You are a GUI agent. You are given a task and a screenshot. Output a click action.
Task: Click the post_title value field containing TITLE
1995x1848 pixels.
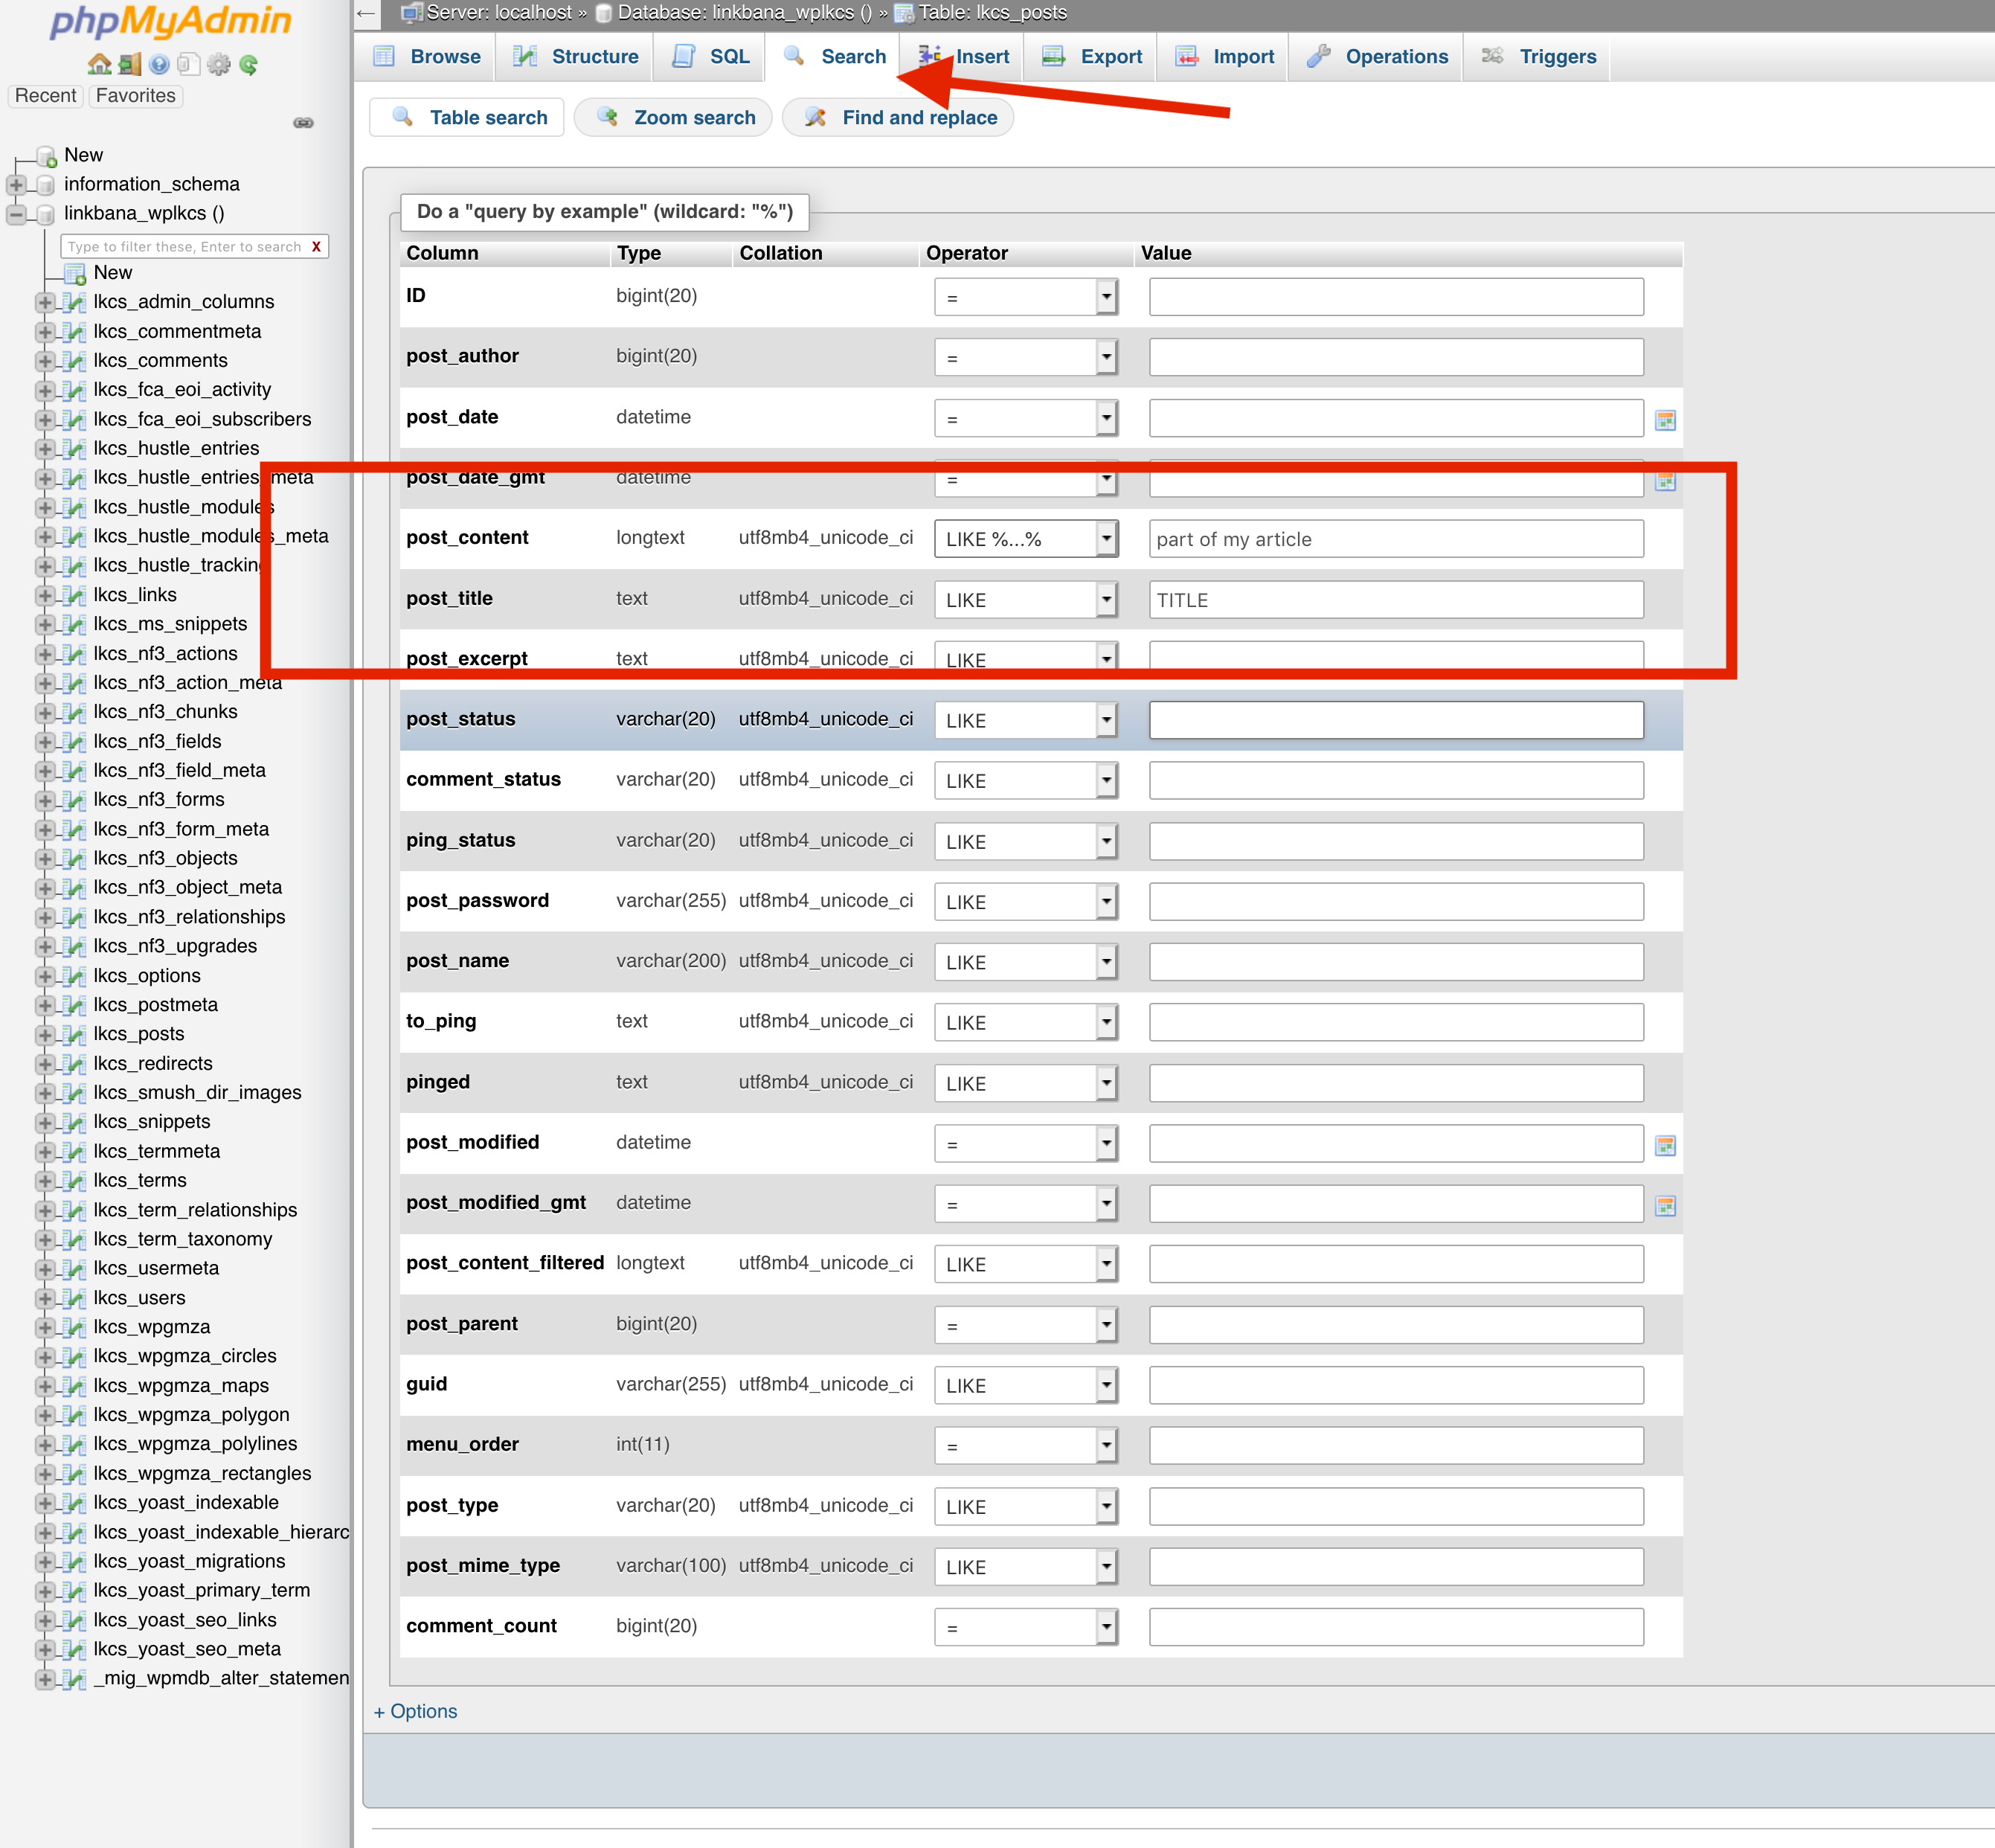1395,599
